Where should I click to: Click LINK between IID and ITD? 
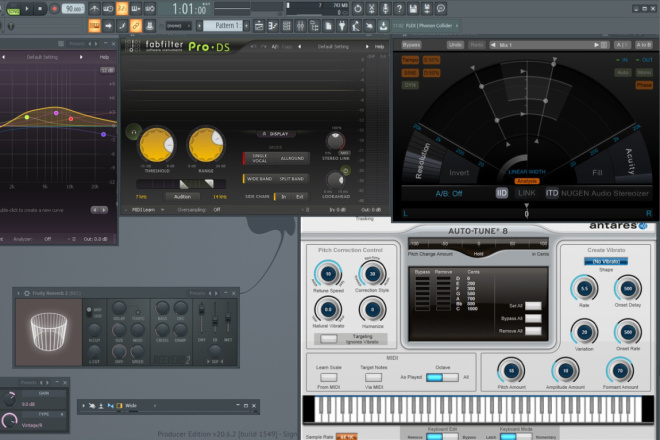click(527, 193)
